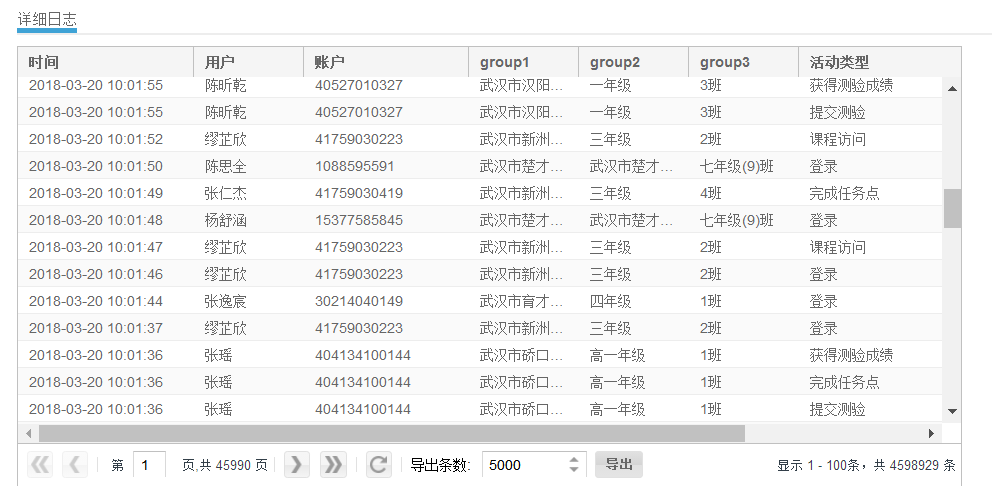
Task: Click timestamp 2018-03-20 10:01:48
Action: click(96, 220)
